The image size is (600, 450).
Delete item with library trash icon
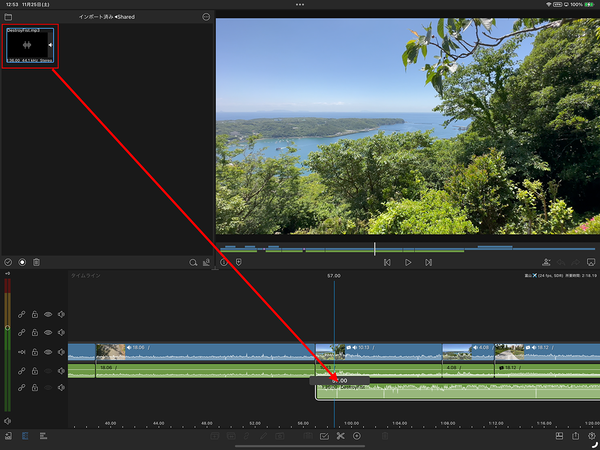(x=36, y=262)
